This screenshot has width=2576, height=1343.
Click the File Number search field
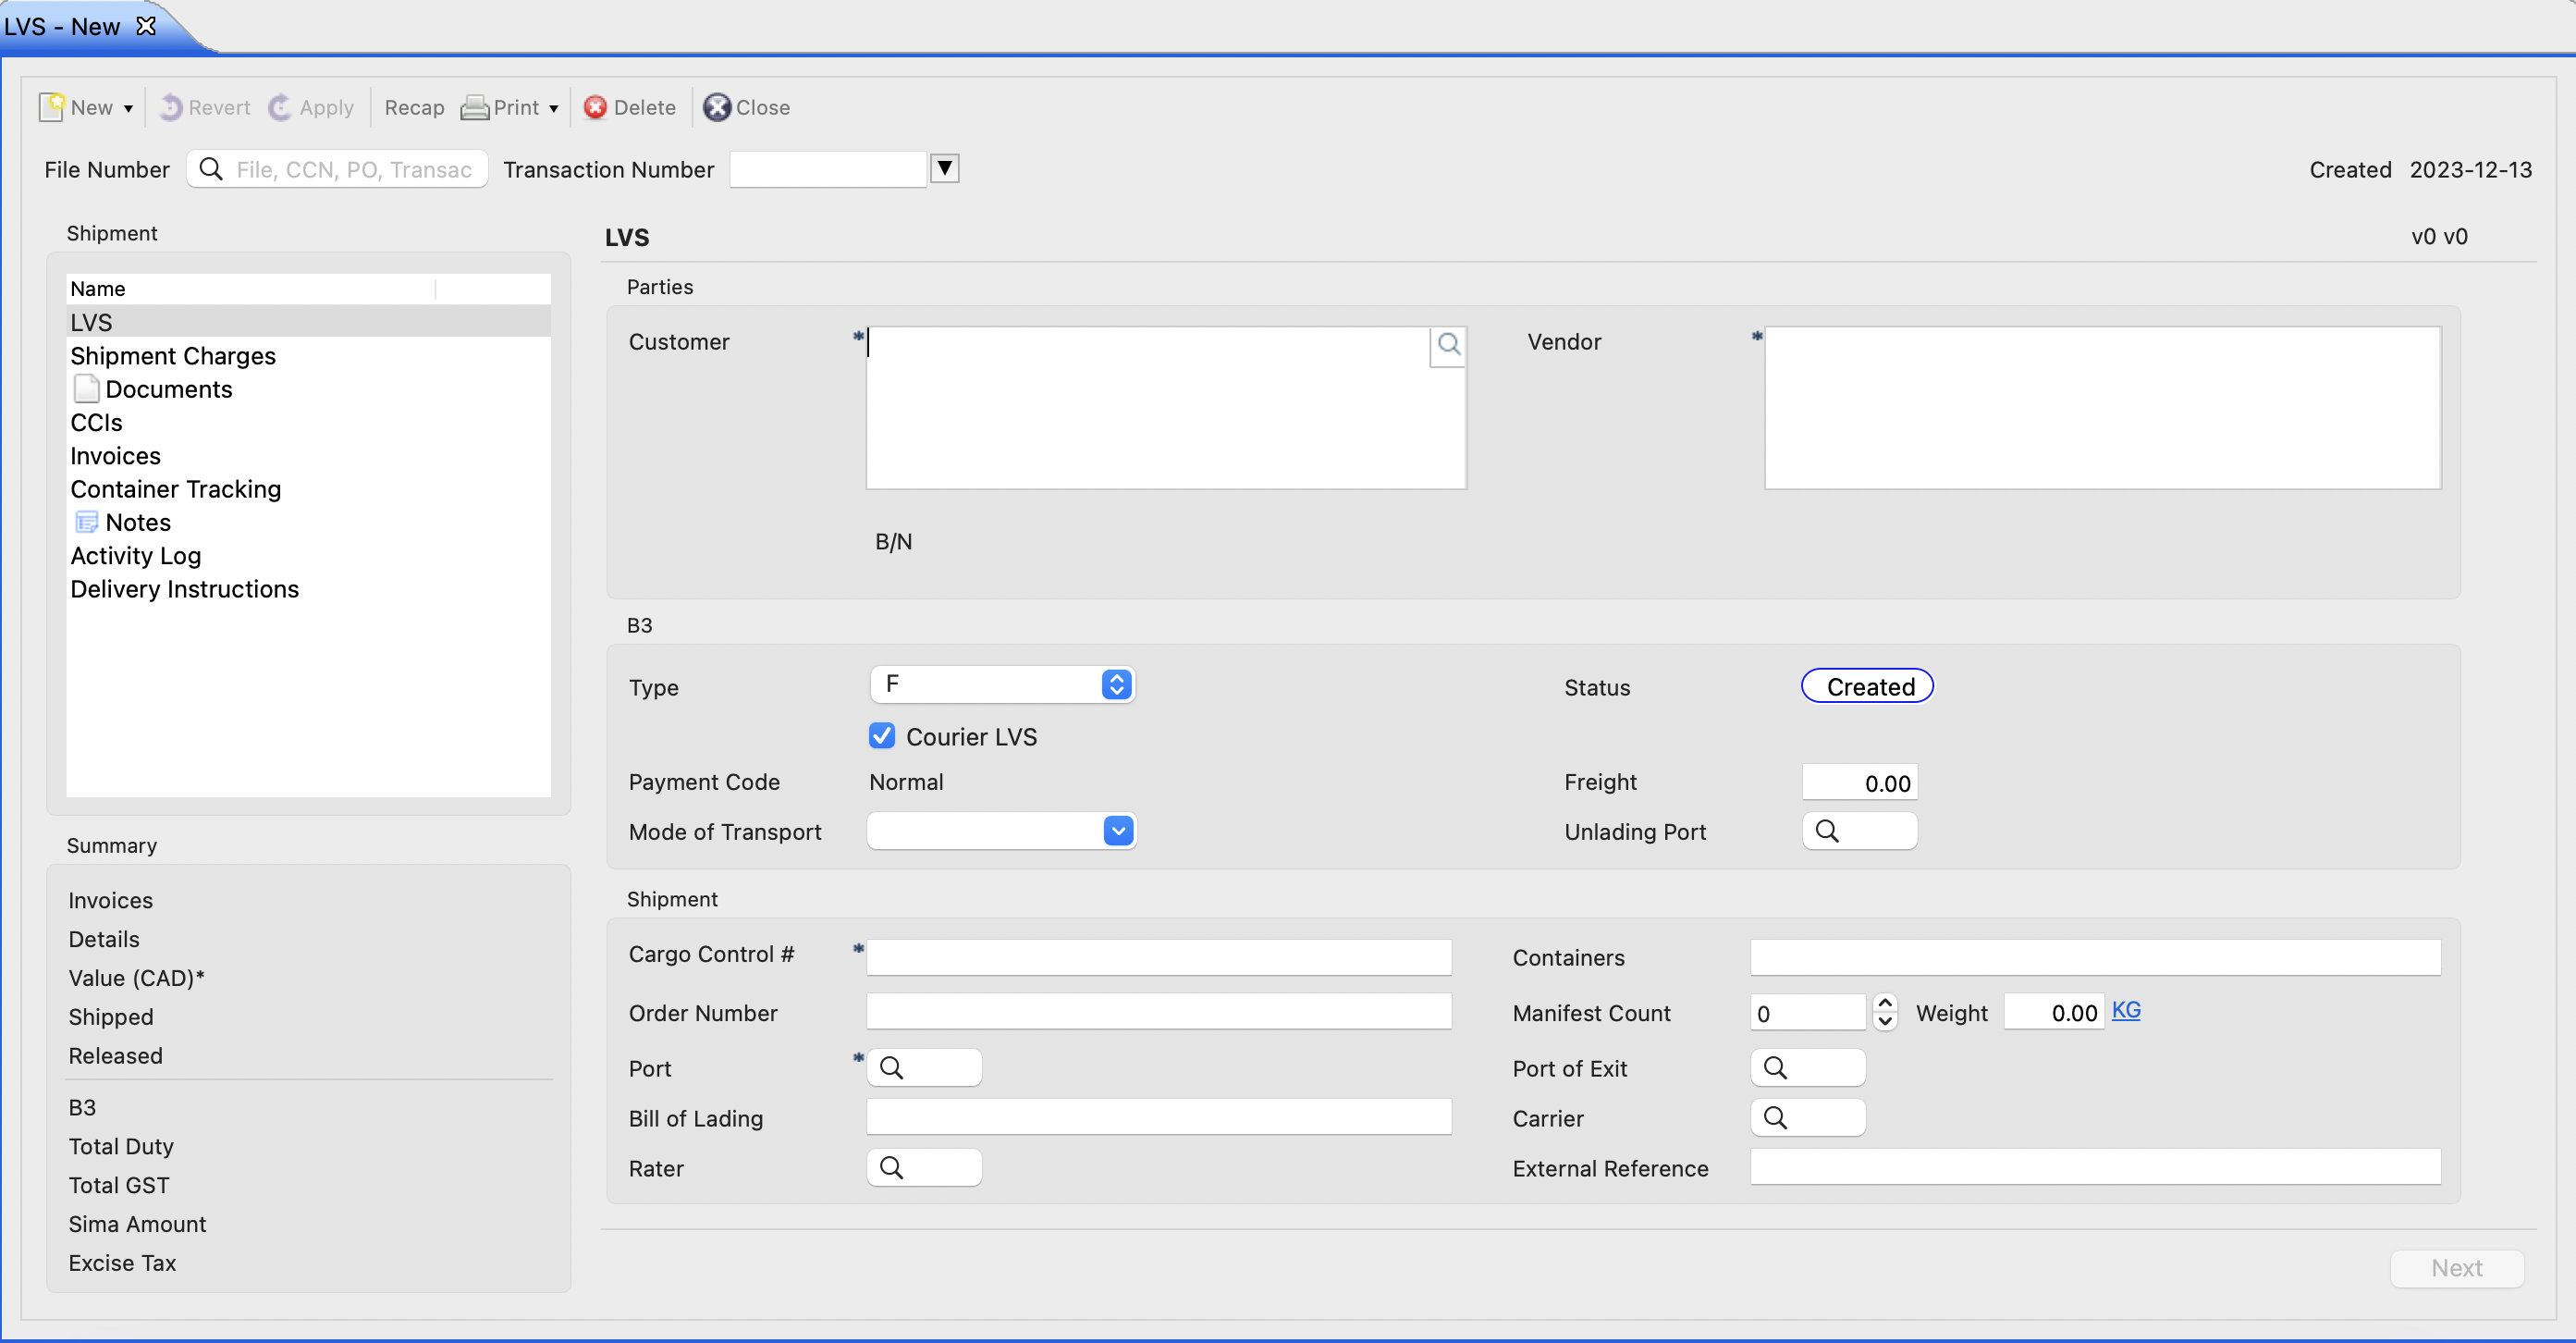[x=337, y=169]
